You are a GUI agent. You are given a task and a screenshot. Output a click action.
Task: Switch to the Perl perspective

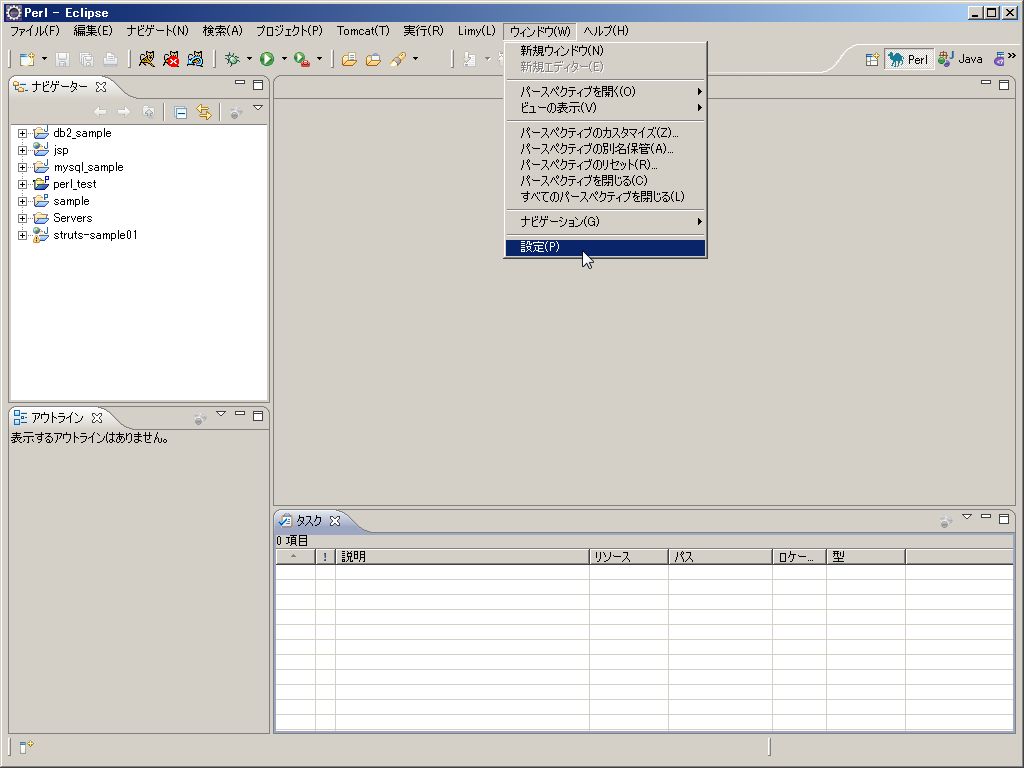908,59
